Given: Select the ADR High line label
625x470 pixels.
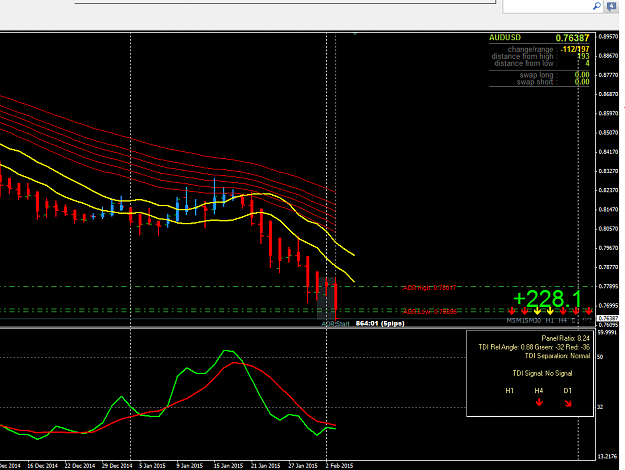Looking at the screenshot, I should [430, 287].
